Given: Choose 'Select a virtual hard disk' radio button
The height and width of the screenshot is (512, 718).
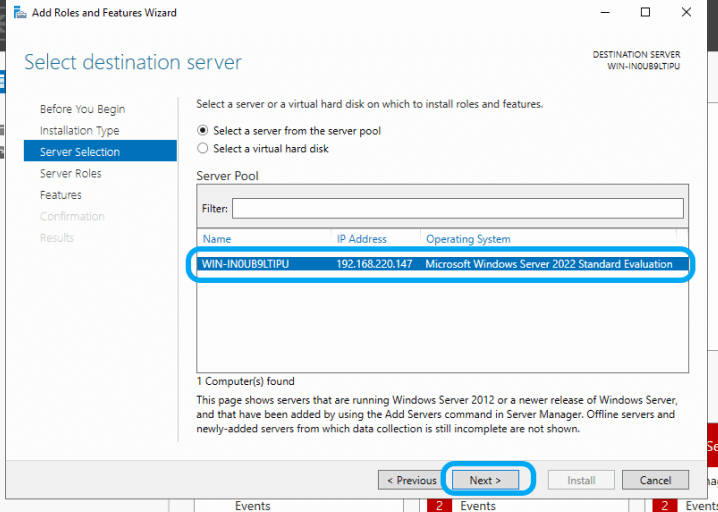Looking at the screenshot, I should pos(202,148).
